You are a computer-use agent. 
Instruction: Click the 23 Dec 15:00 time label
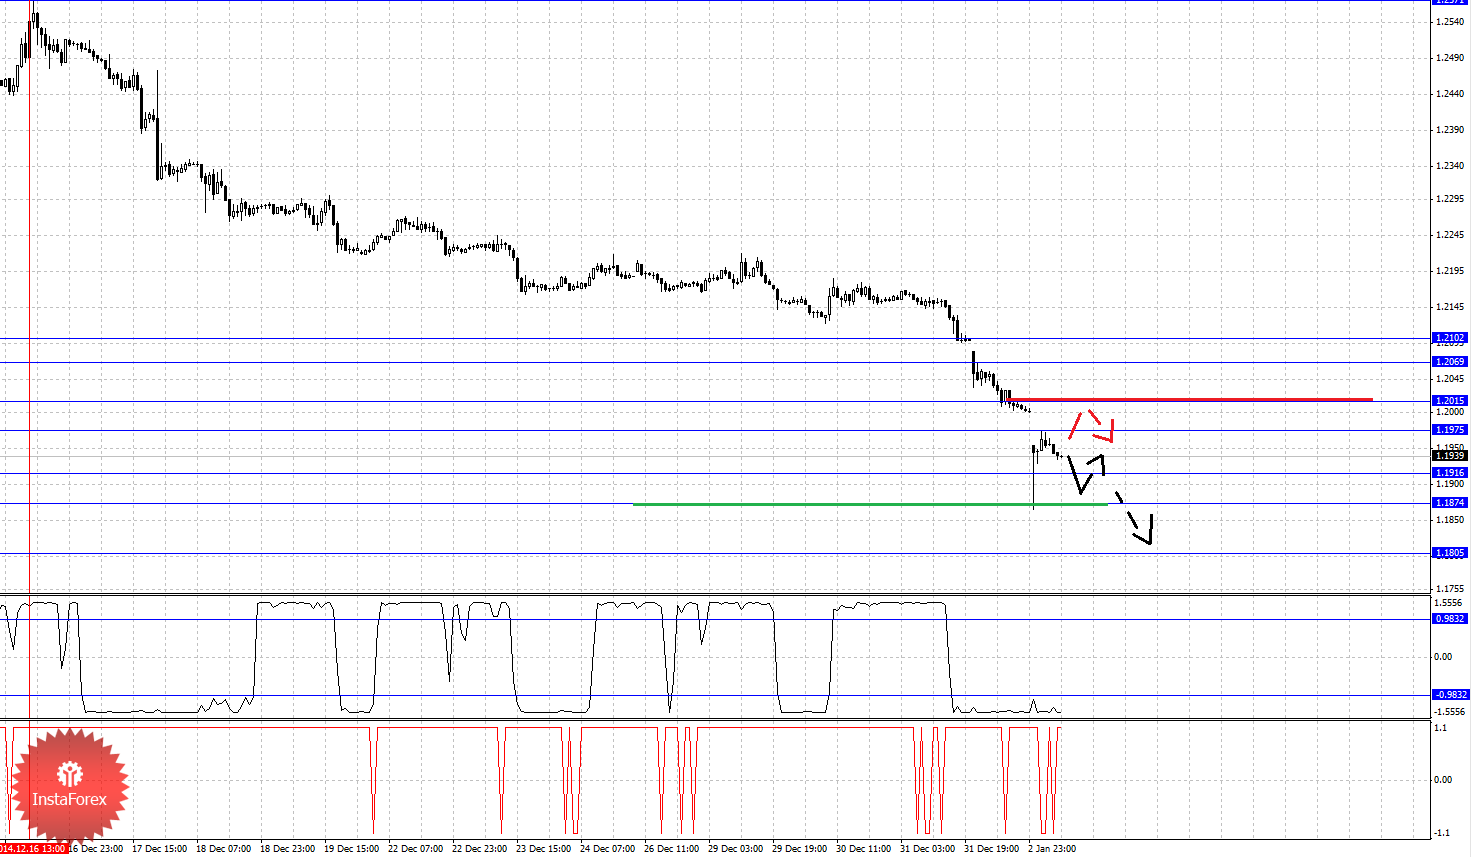(544, 849)
